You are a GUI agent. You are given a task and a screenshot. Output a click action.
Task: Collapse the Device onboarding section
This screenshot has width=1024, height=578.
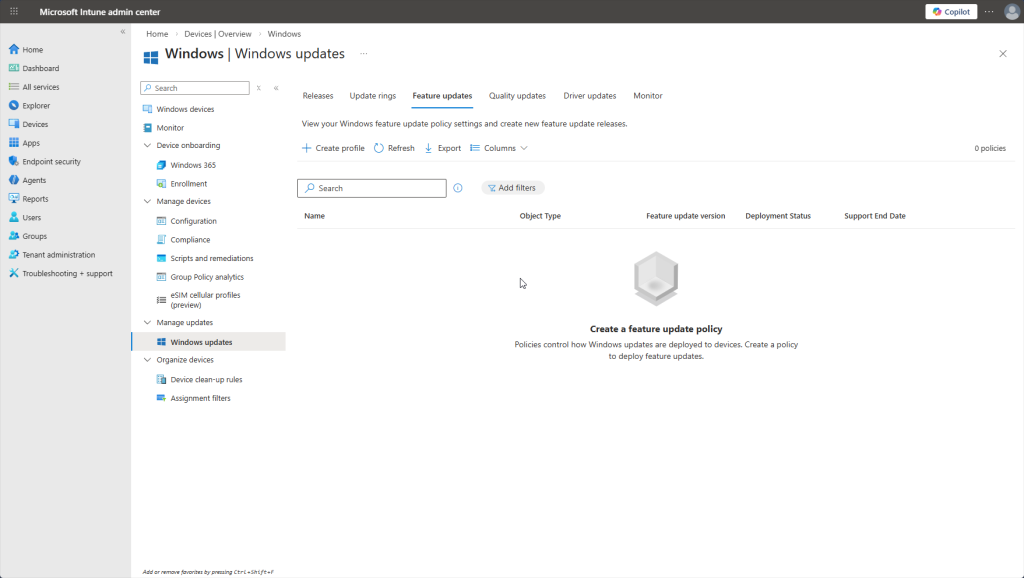pyautogui.click(x=148, y=146)
